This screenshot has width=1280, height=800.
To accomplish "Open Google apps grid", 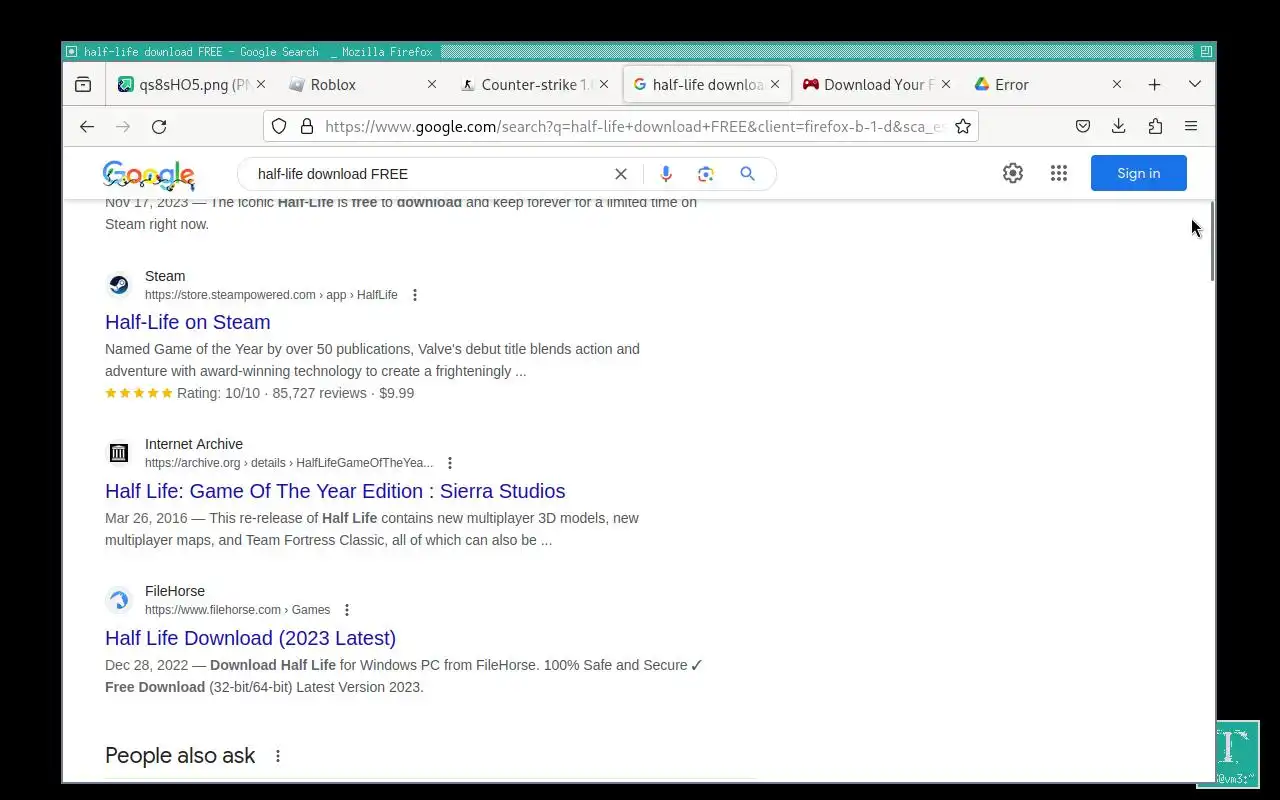I will (1059, 173).
